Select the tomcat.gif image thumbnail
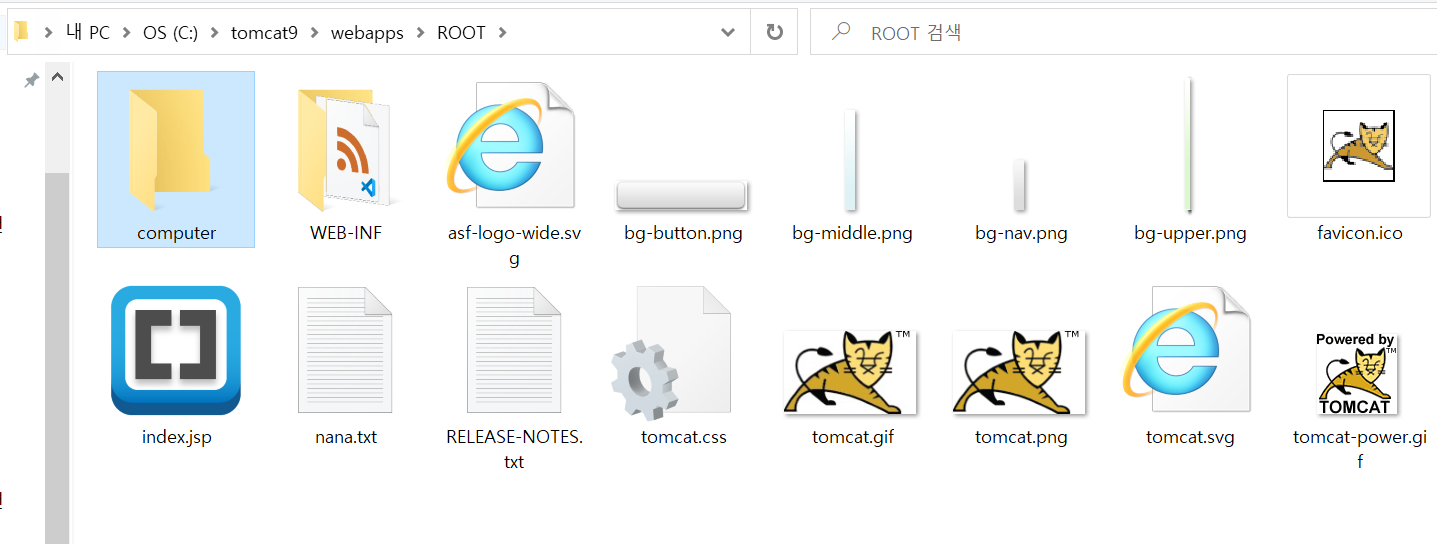 click(x=850, y=371)
